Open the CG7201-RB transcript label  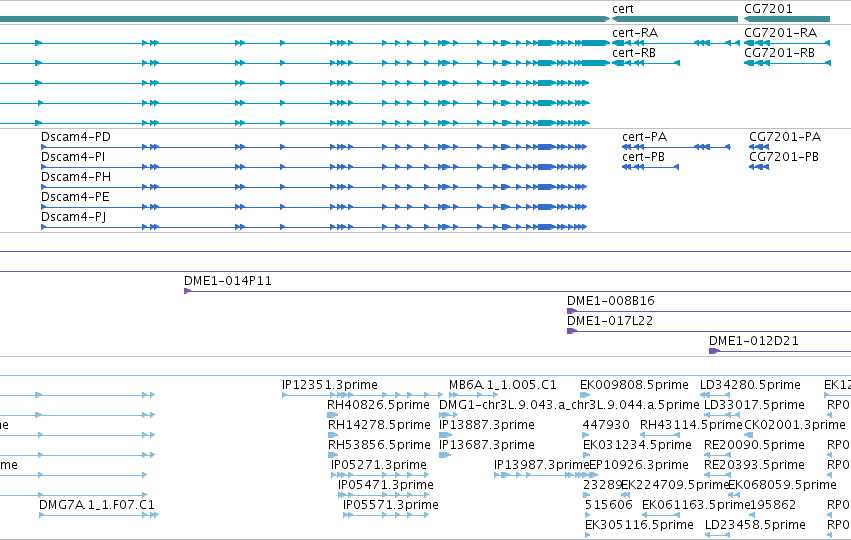pyautogui.click(x=779, y=53)
